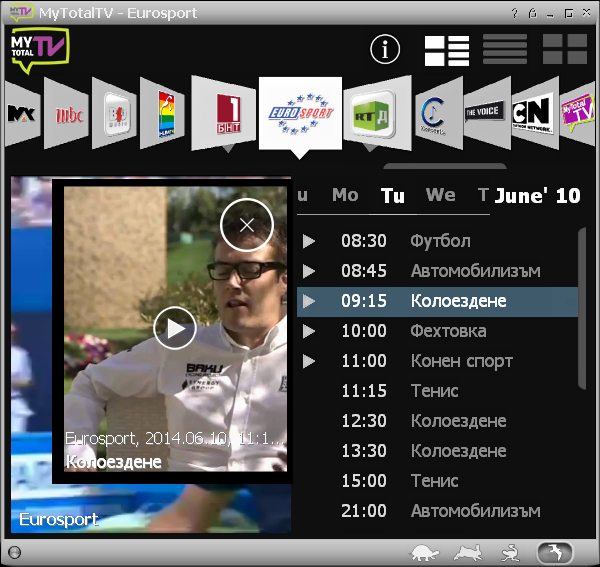
Task: Select the 08:45 Автомобилизъм program
Action: click(437, 271)
